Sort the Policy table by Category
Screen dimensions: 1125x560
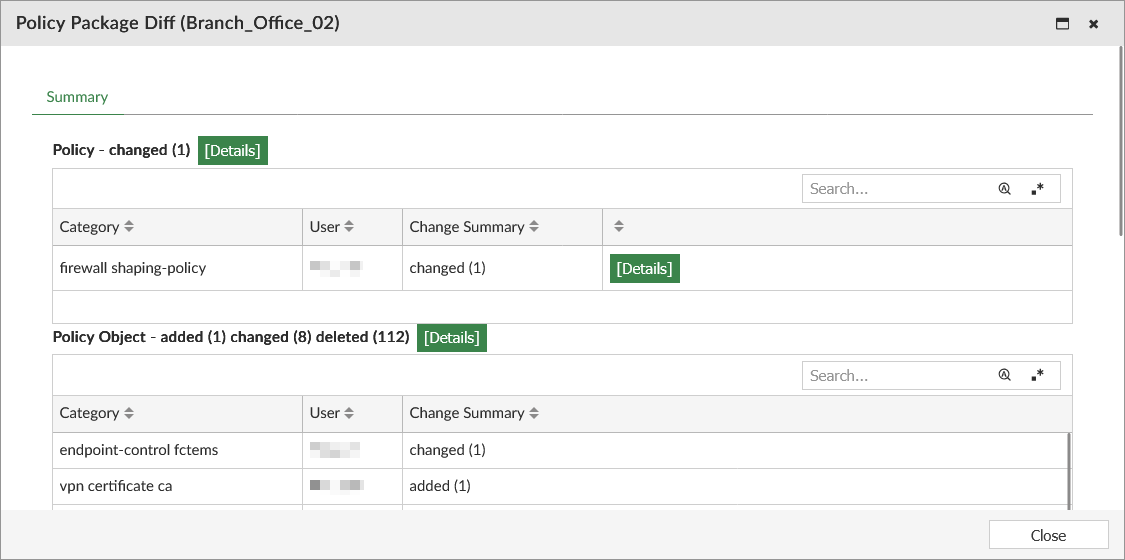coord(129,227)
